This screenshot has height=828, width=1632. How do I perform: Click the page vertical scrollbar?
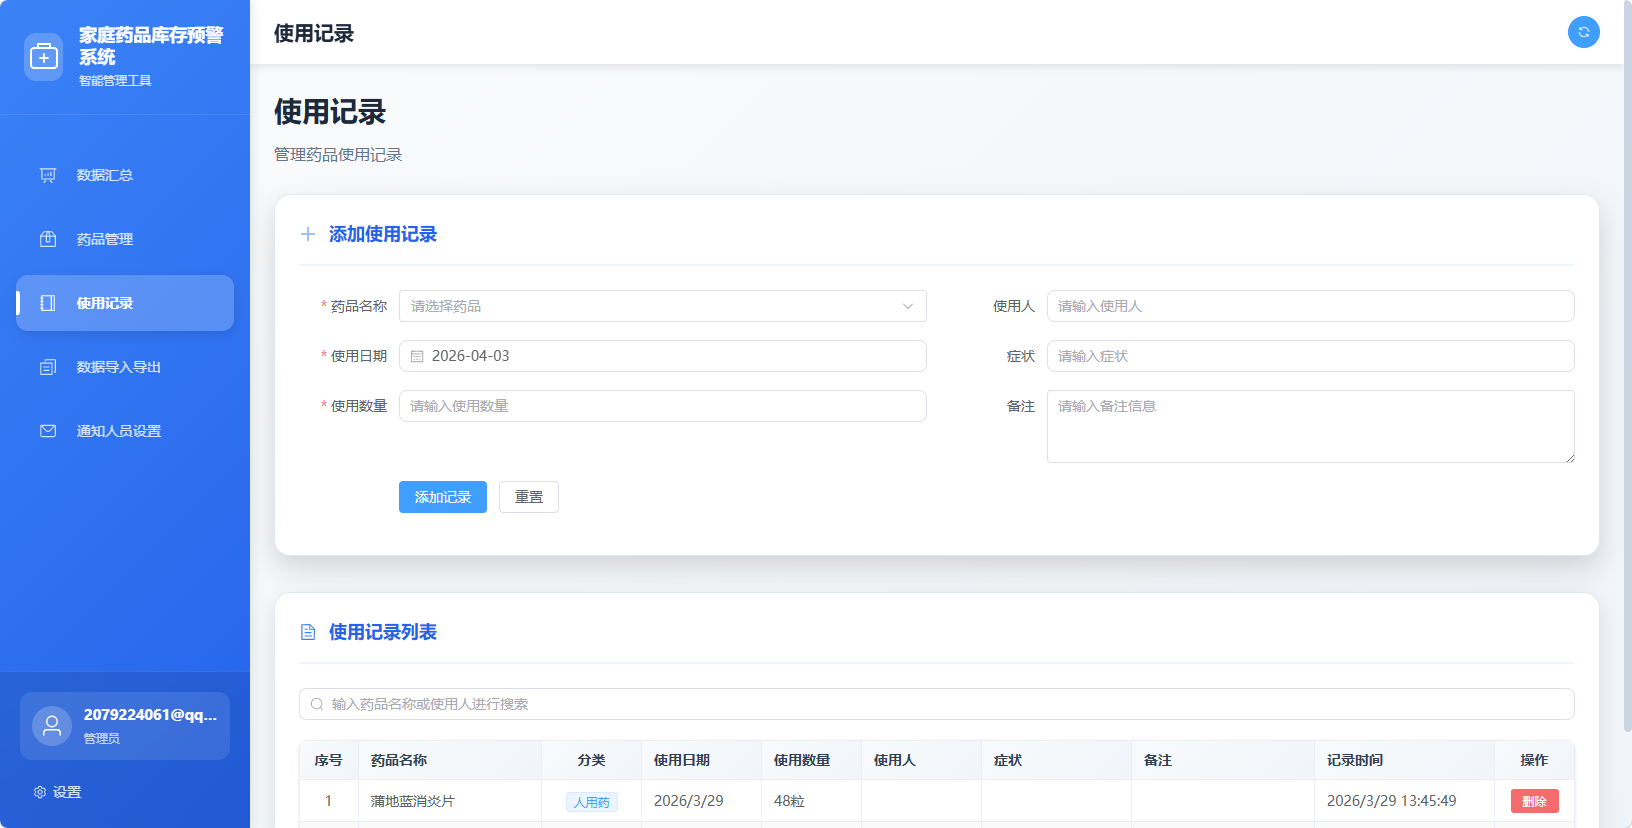pyautogui.click(x=1627, y=365)
